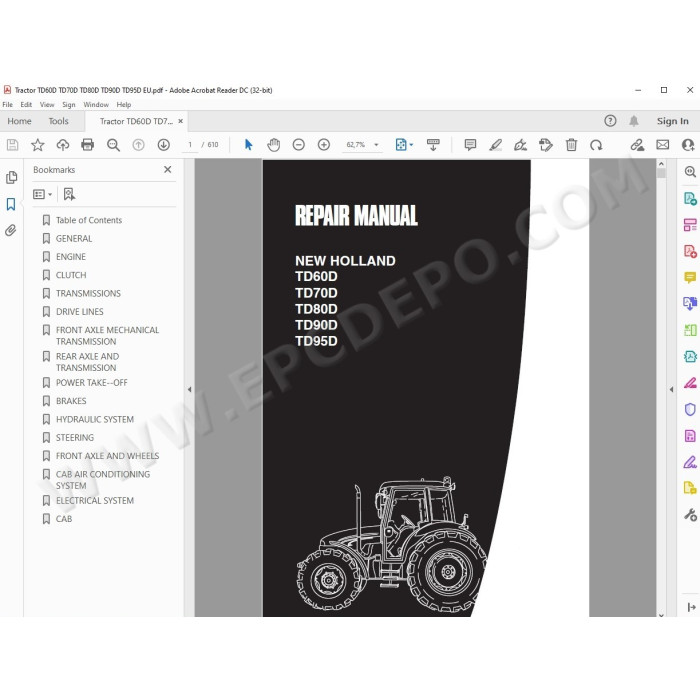Click the trash delete icon
Viewport: 700px width, 700px height.
coord(571,145)
